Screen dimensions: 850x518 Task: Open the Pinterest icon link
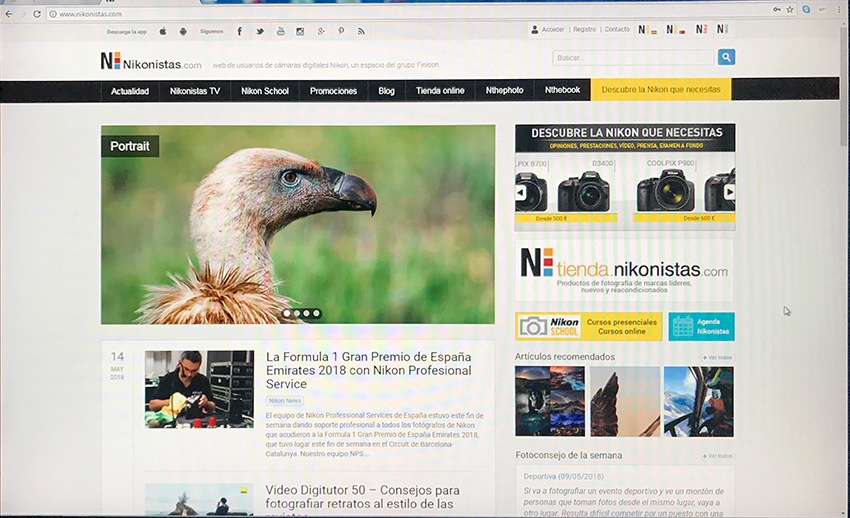point(341,31)
